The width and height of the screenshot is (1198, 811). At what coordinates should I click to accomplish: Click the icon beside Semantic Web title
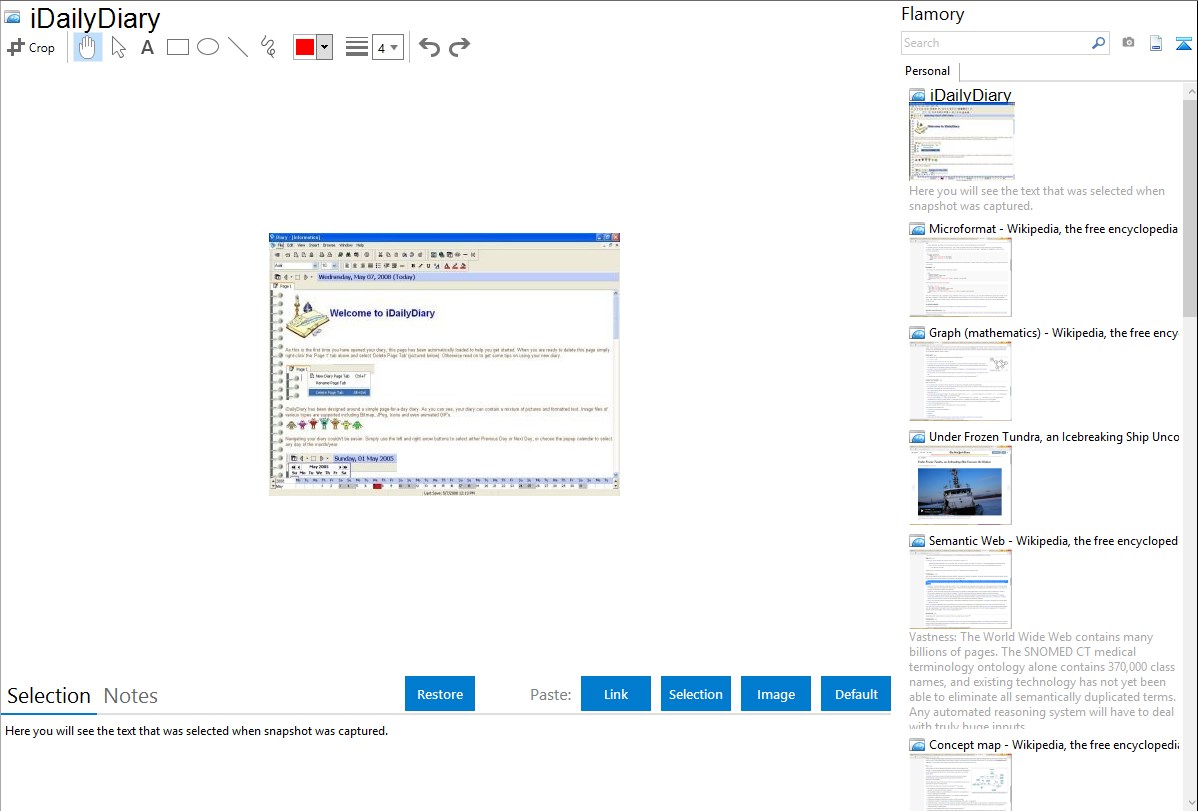[917, 540]
